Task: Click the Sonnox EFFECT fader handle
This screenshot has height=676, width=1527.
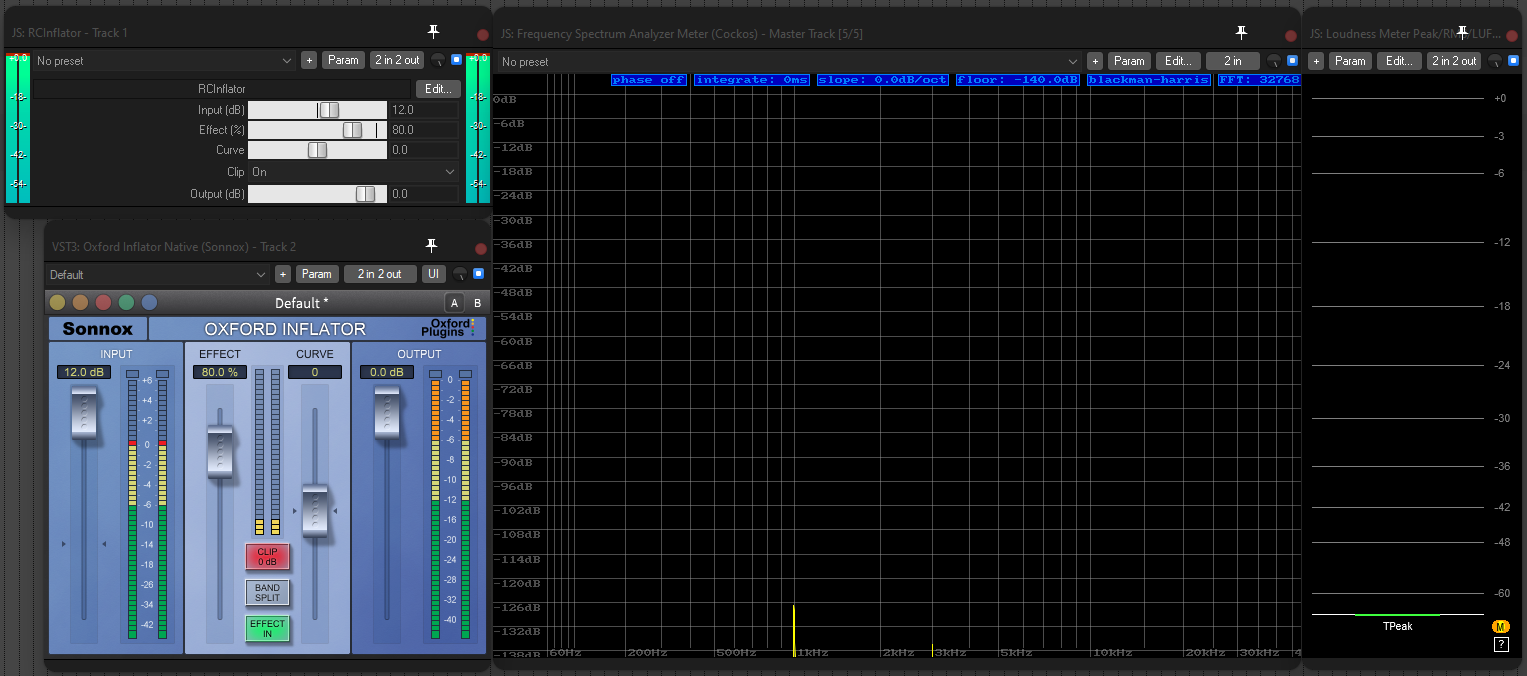Action: (x=220, y=450)
